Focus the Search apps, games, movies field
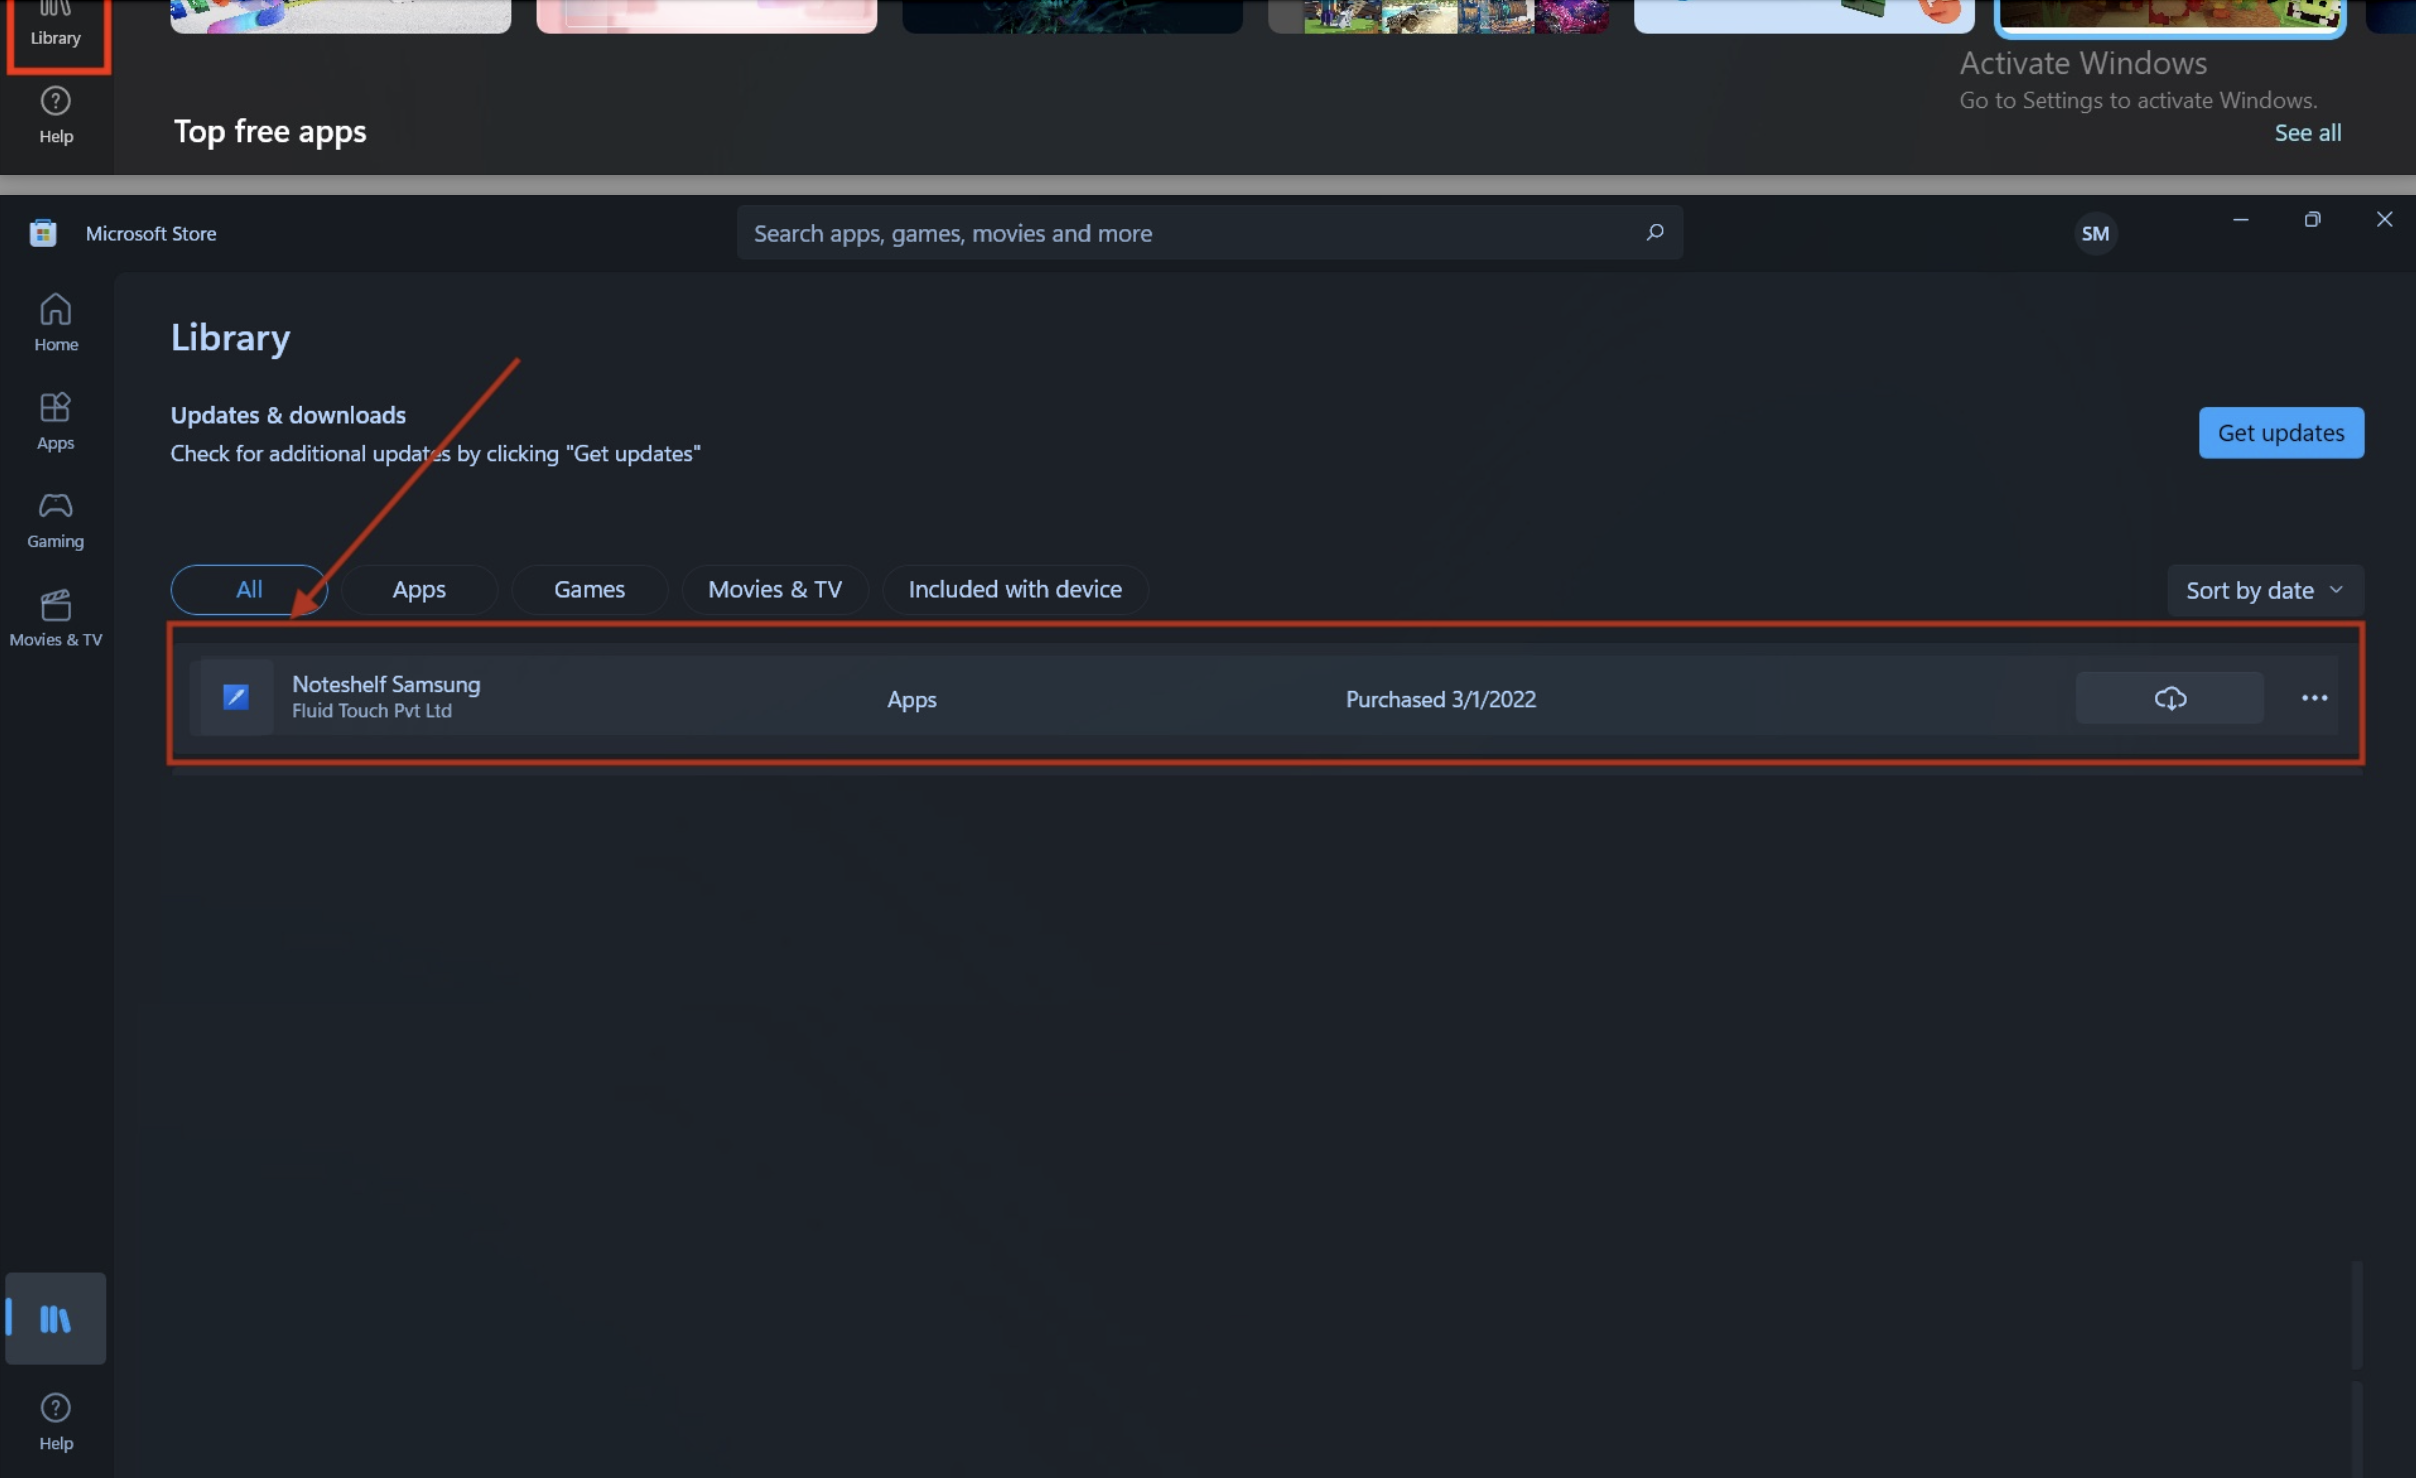 click(1209, 232)
